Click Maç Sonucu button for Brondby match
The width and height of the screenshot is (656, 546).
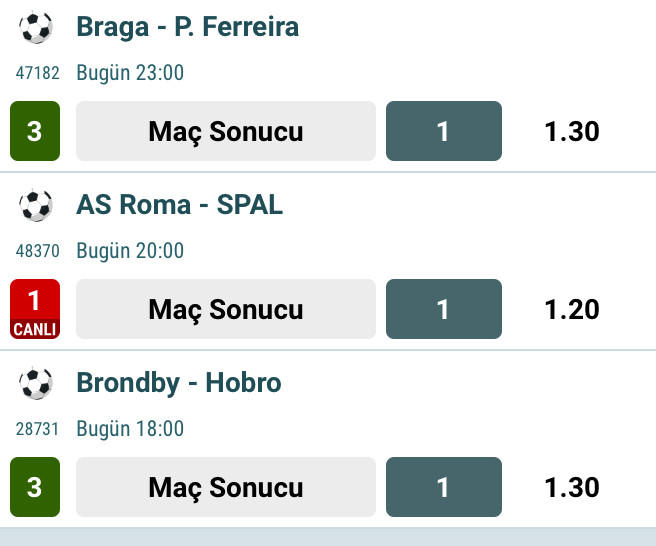[226, 487]
